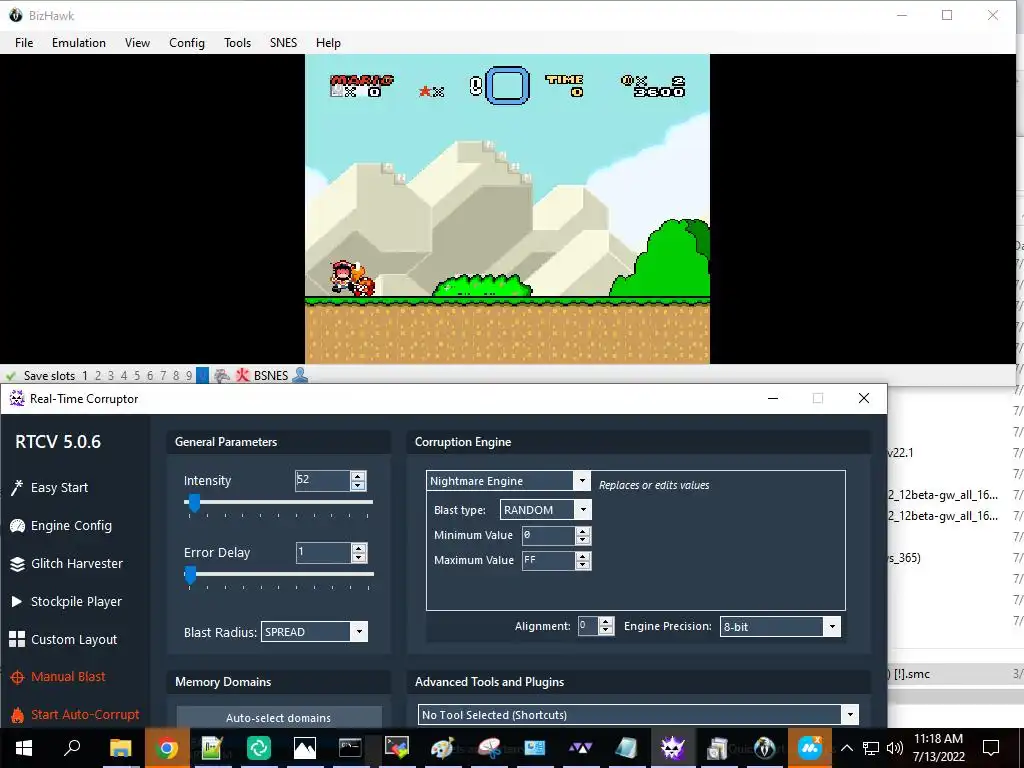Open the Photos app taskbar icon

304,748
